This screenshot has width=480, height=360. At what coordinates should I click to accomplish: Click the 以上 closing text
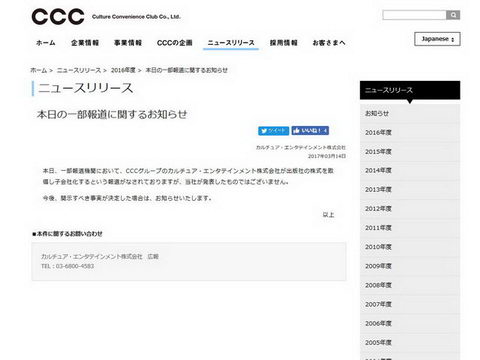(328, 215)
